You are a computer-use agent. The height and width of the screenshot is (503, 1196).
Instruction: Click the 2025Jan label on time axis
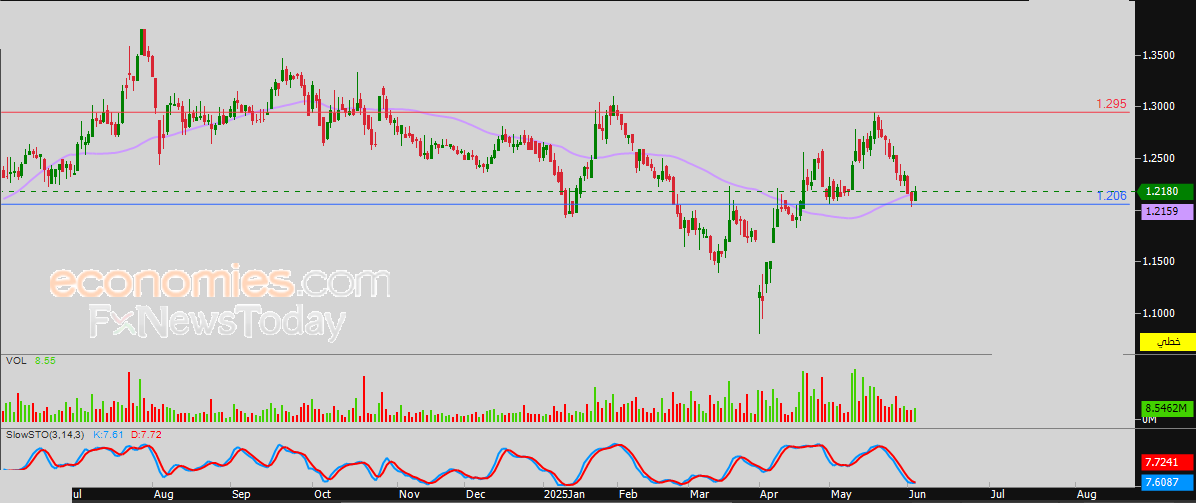point(562,495)
